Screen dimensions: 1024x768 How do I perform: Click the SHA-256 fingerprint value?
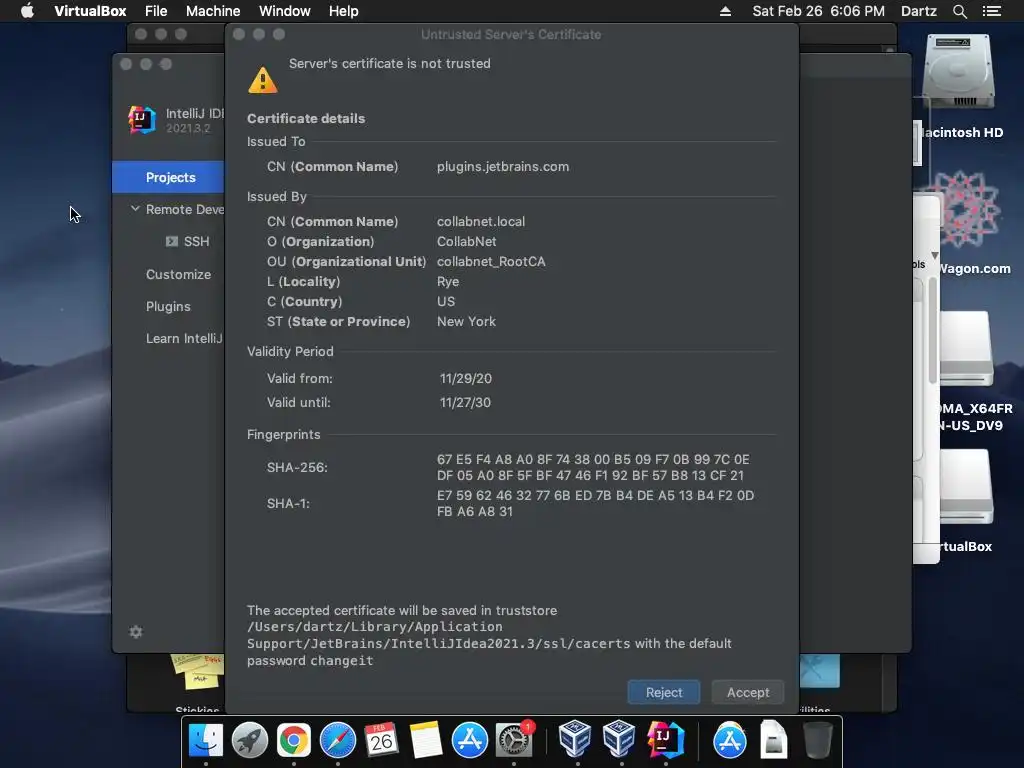pyautogui.click(x=593, y=468)
